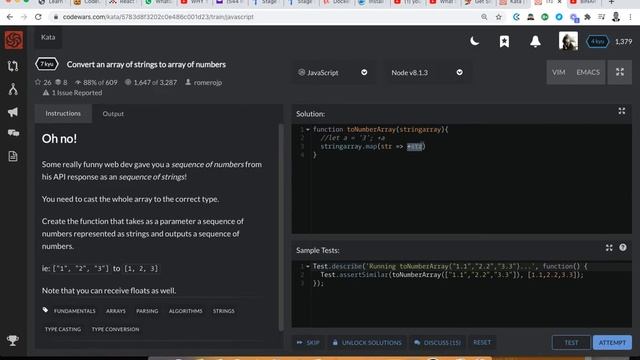
Task: Open author romerojp profile link
Action: tap(208, 82)
